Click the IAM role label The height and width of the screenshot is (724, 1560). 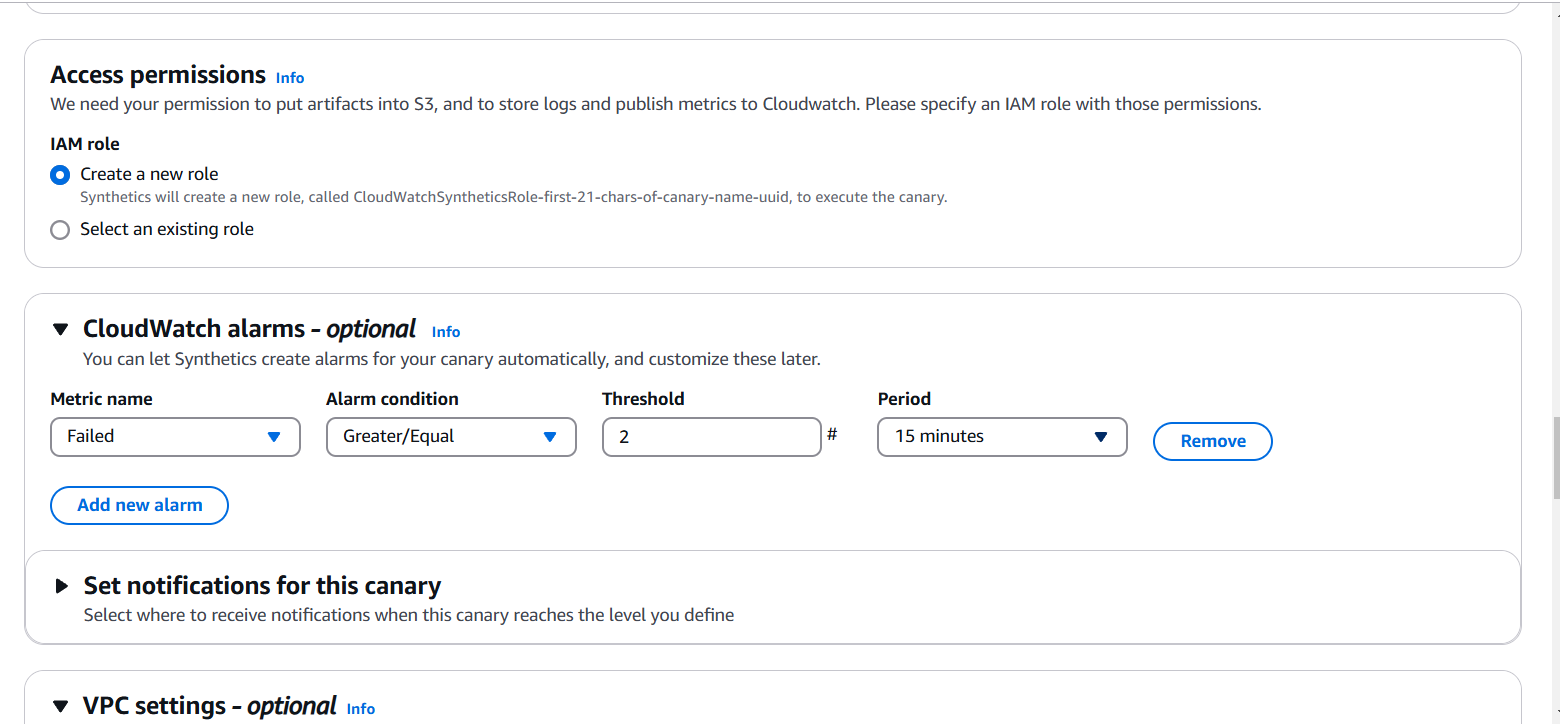coord(85,144)
